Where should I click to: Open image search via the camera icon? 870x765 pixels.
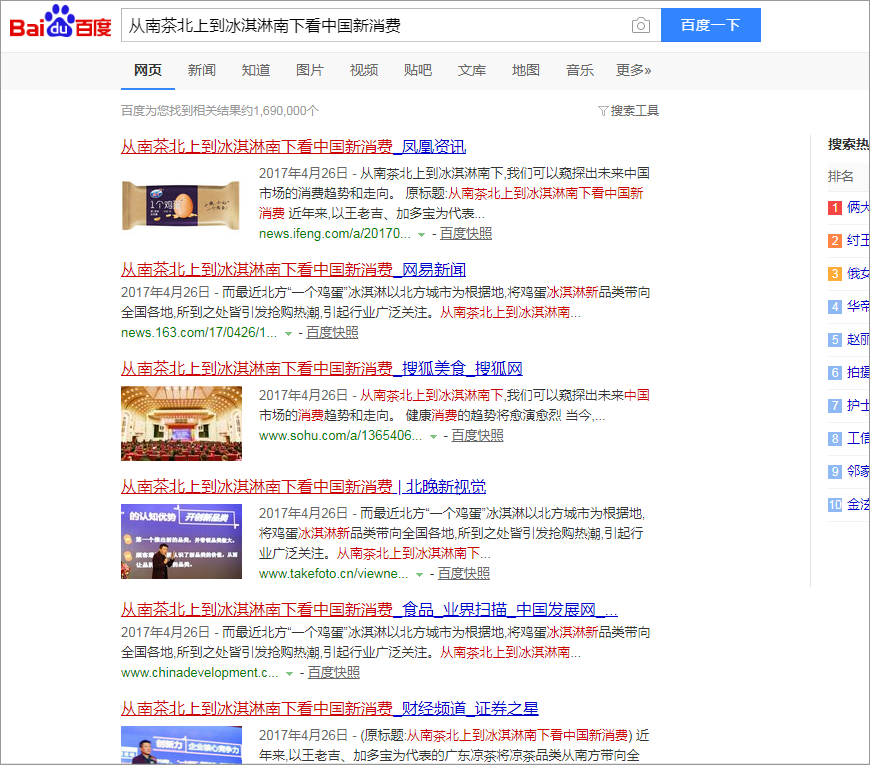640,25
